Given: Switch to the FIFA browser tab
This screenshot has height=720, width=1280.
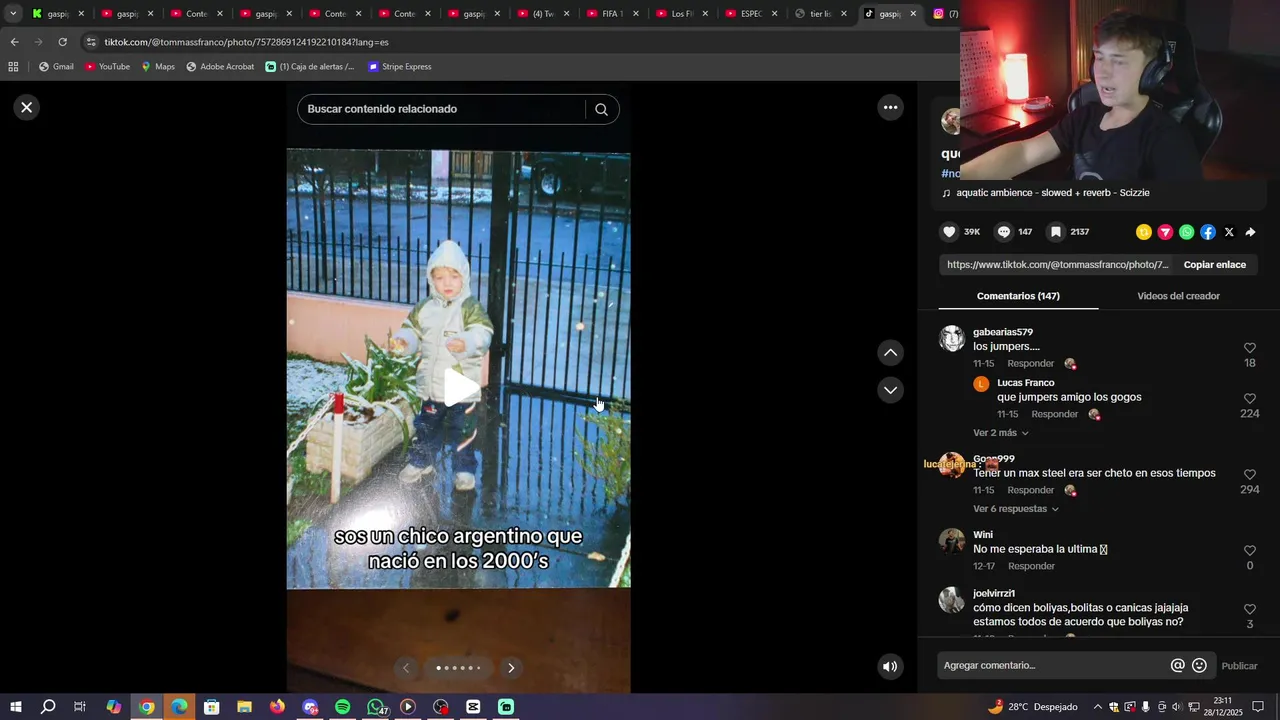Looking at the screenshot, I should point(614,14).
